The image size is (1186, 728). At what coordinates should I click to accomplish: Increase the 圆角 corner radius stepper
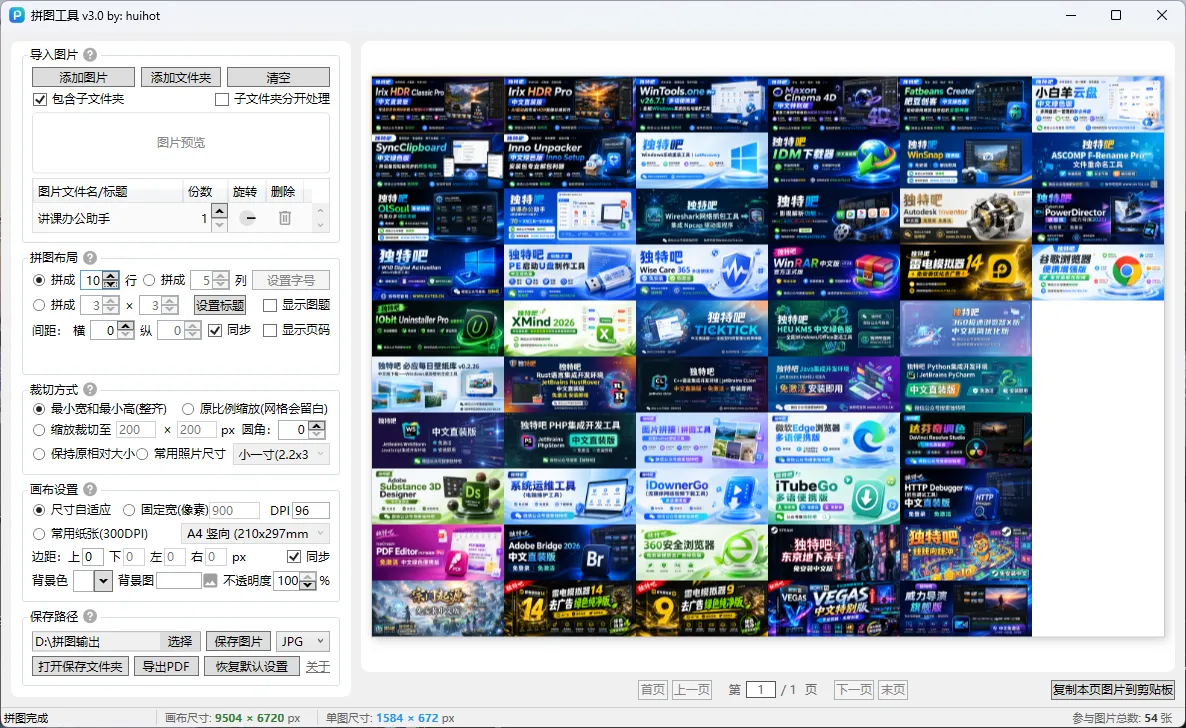(x=317, y=425)
